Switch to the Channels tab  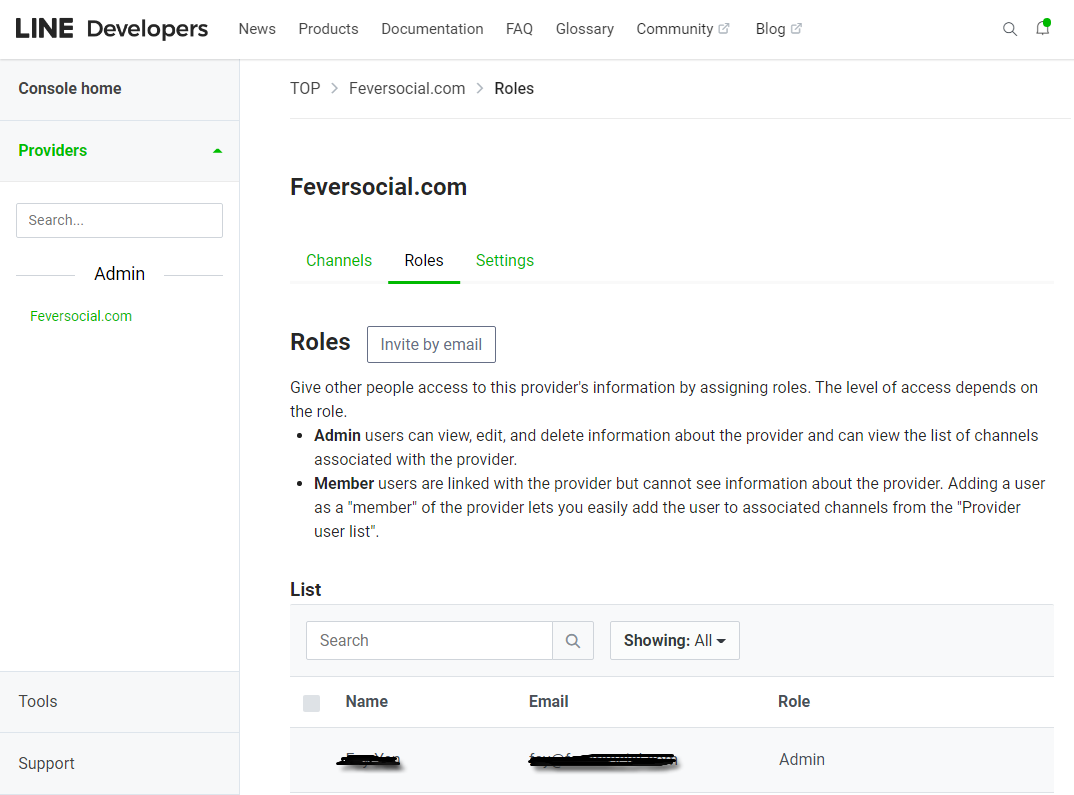pos(339,261)
